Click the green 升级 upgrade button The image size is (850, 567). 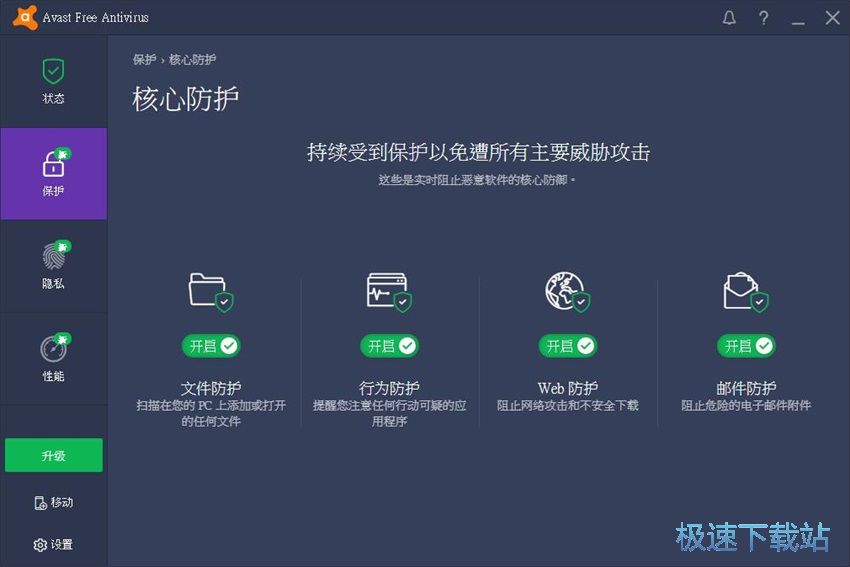click(54, 455)
